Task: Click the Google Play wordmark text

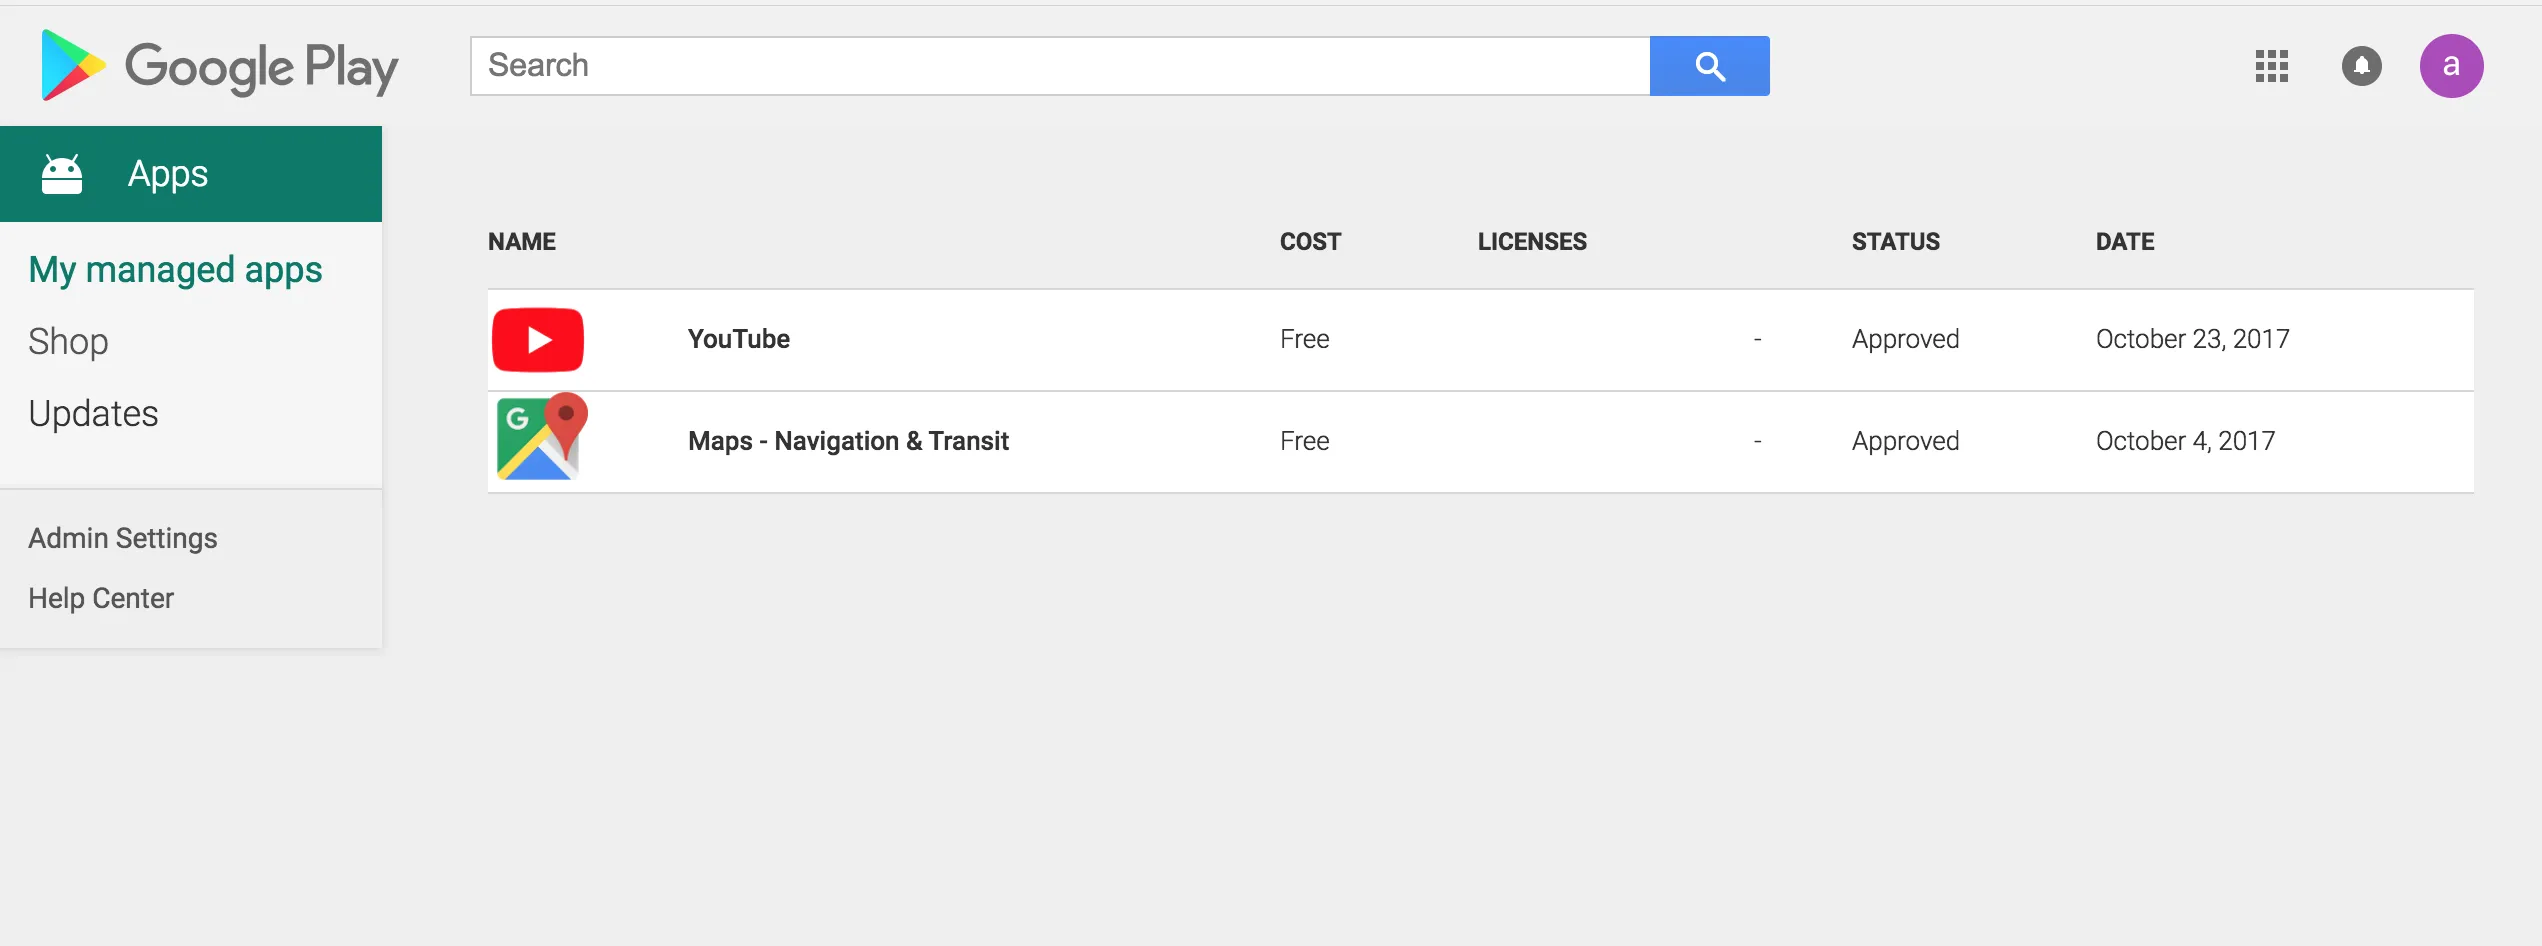Action: coord(261,68)
